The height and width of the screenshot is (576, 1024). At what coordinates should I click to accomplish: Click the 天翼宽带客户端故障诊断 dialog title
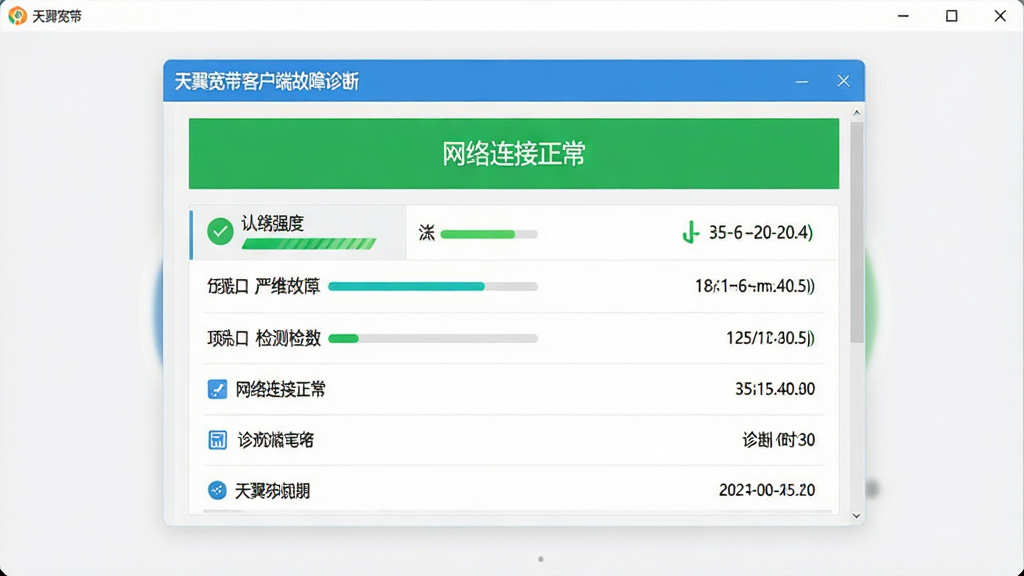coord(266,82)
